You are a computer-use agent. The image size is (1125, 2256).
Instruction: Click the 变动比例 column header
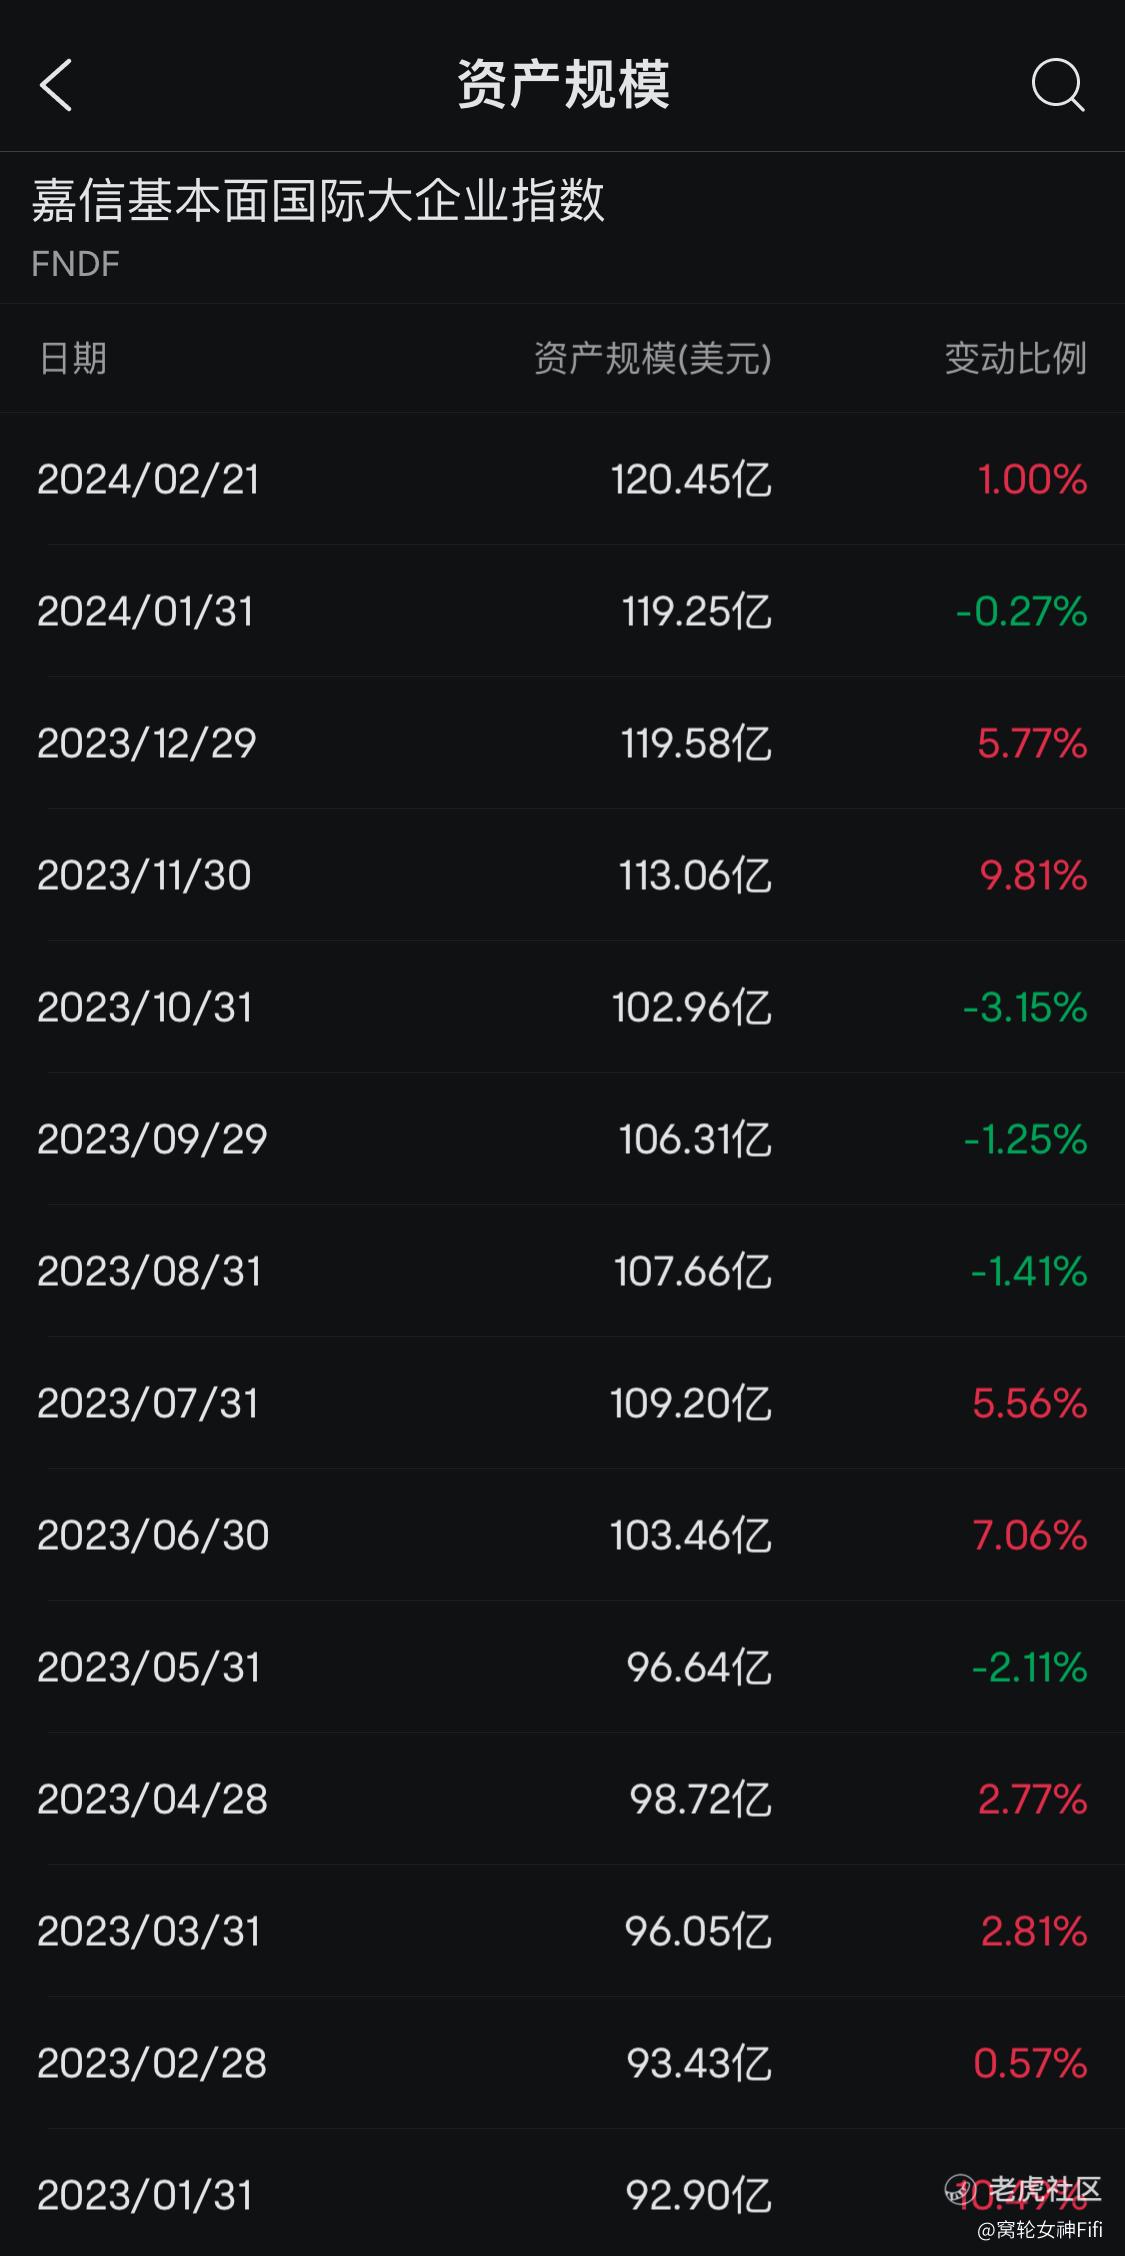click(x=1016, y=358)
